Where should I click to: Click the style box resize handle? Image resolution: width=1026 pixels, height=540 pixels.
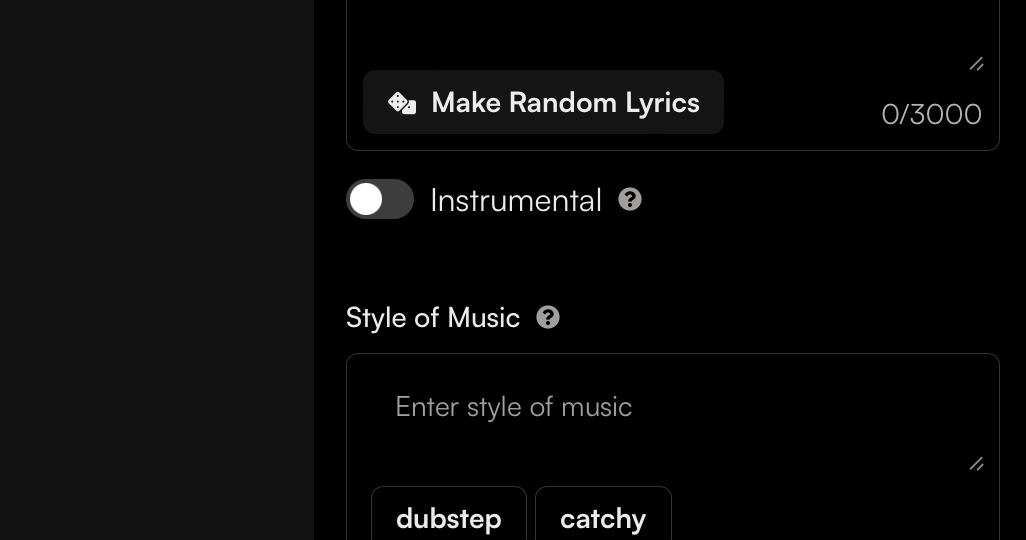tap(976, 464)
